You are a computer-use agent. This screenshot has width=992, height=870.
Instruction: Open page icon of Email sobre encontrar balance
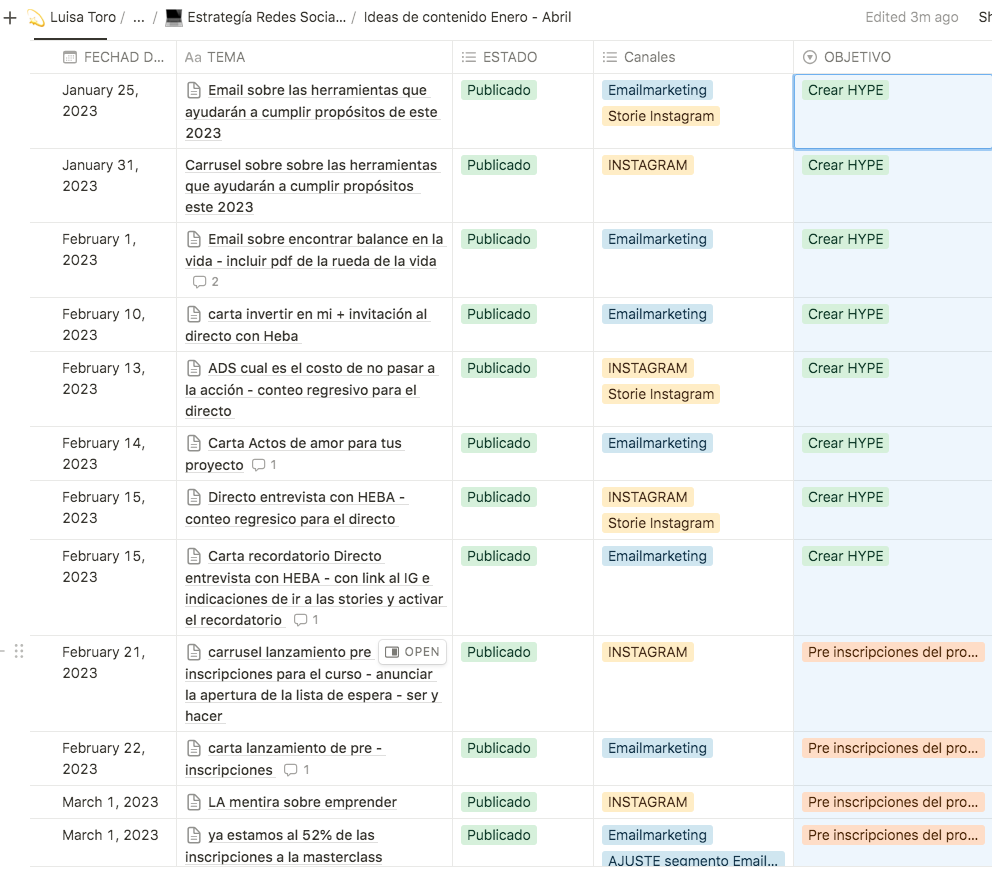tap(194, 239)
